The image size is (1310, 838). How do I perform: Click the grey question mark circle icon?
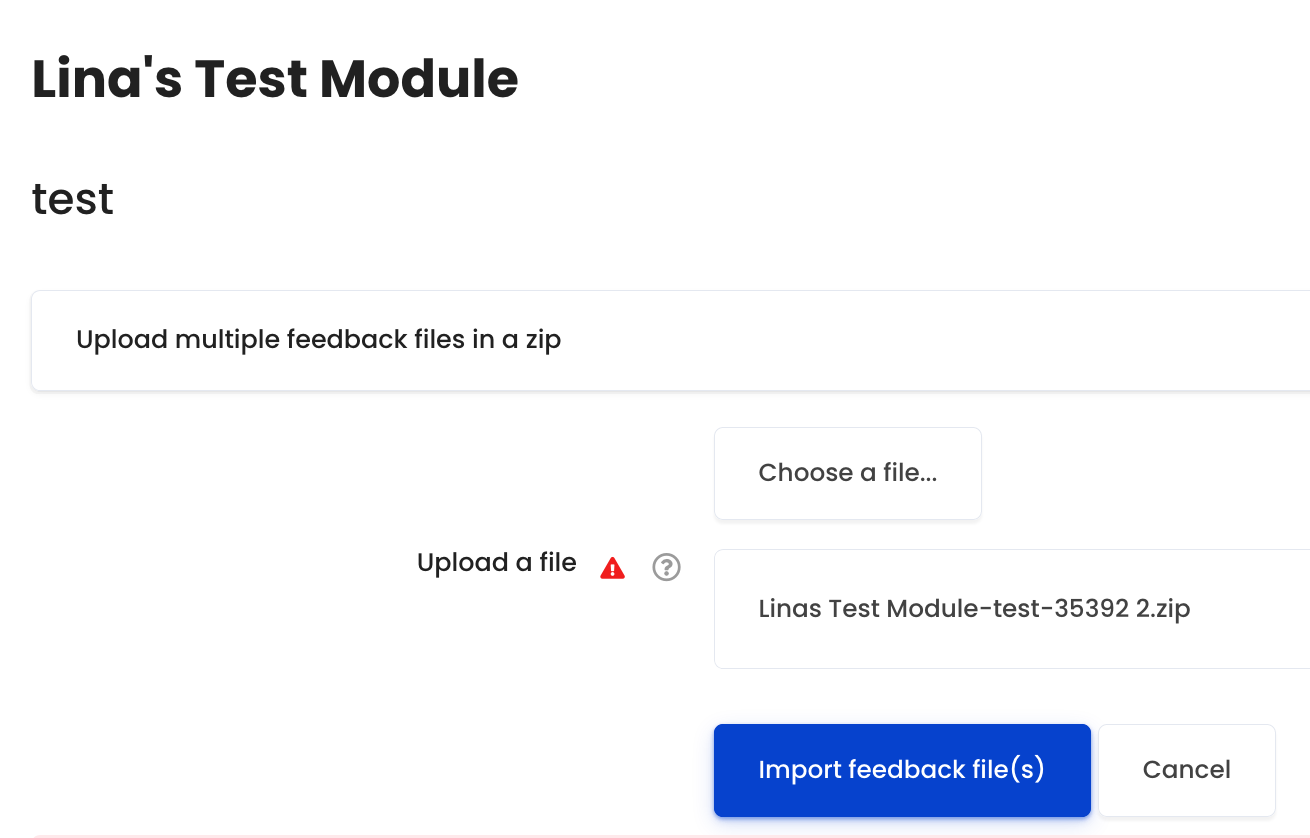coord(666,567)
